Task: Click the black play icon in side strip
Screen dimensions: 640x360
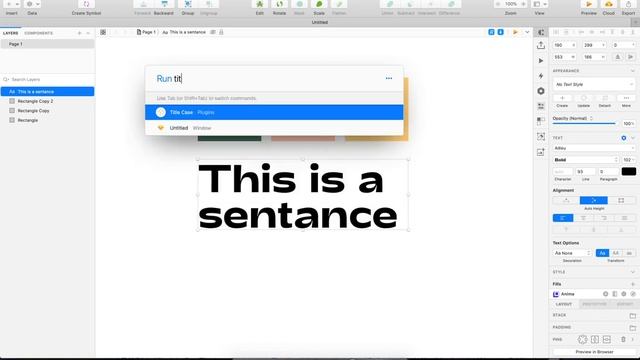Action: 541,61
